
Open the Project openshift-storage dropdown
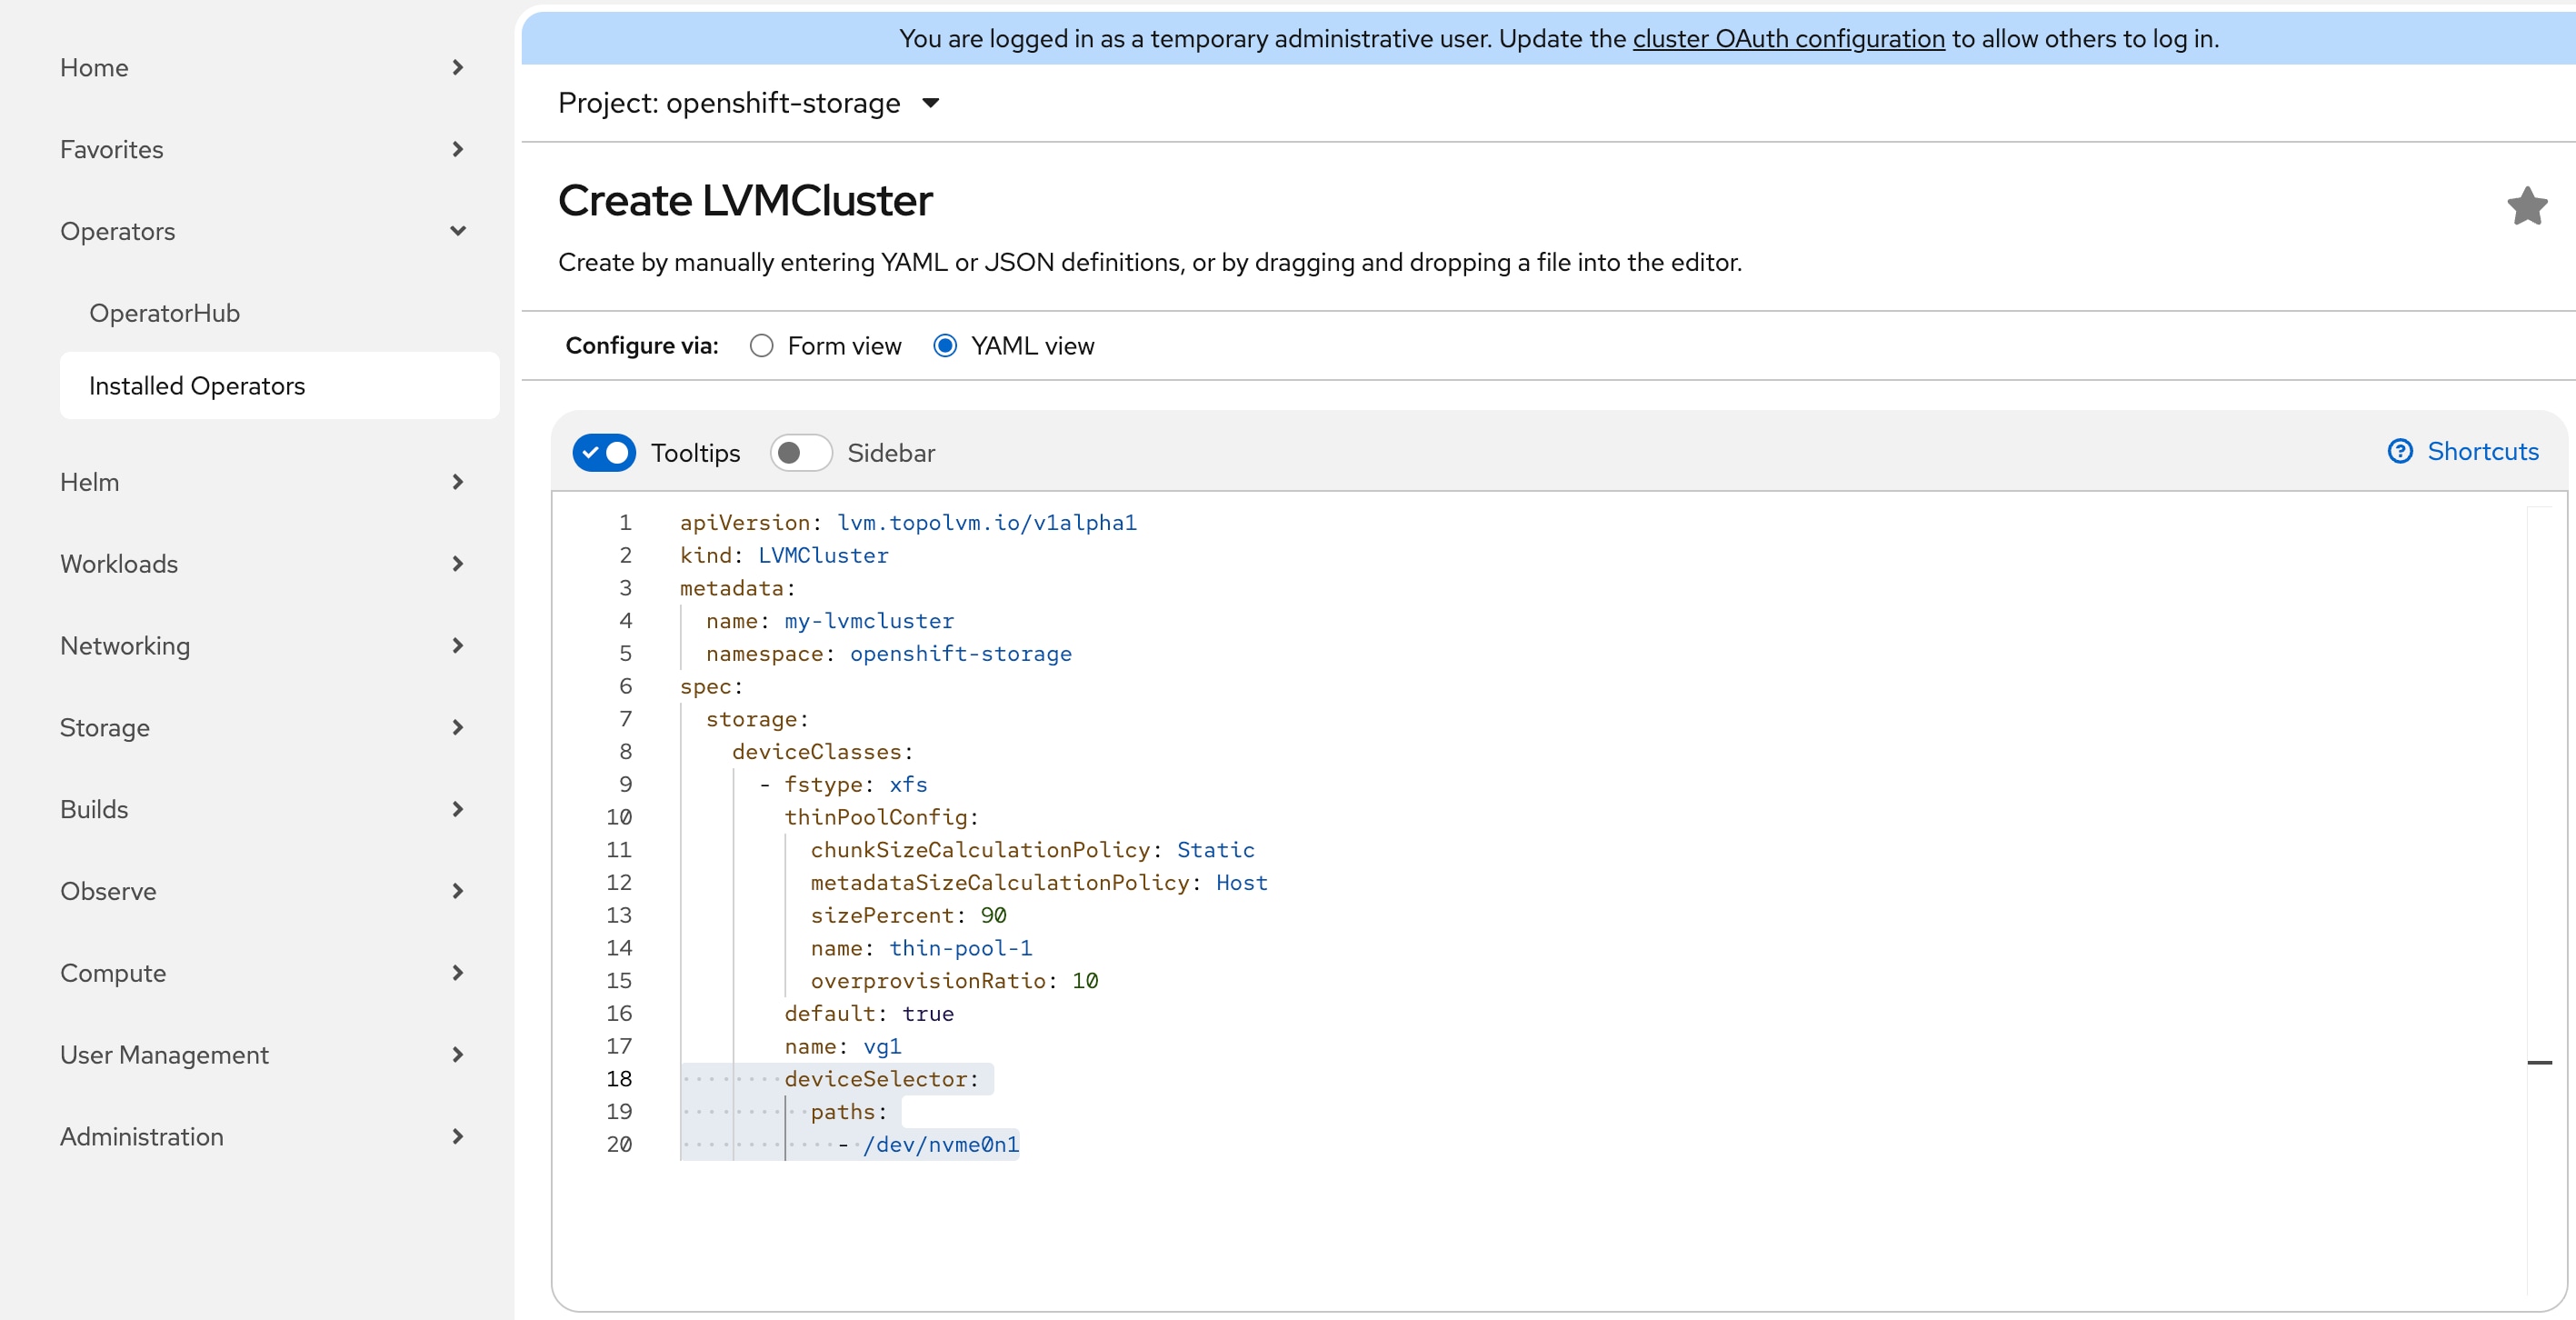pyautogui.click(x=749, y=103)
